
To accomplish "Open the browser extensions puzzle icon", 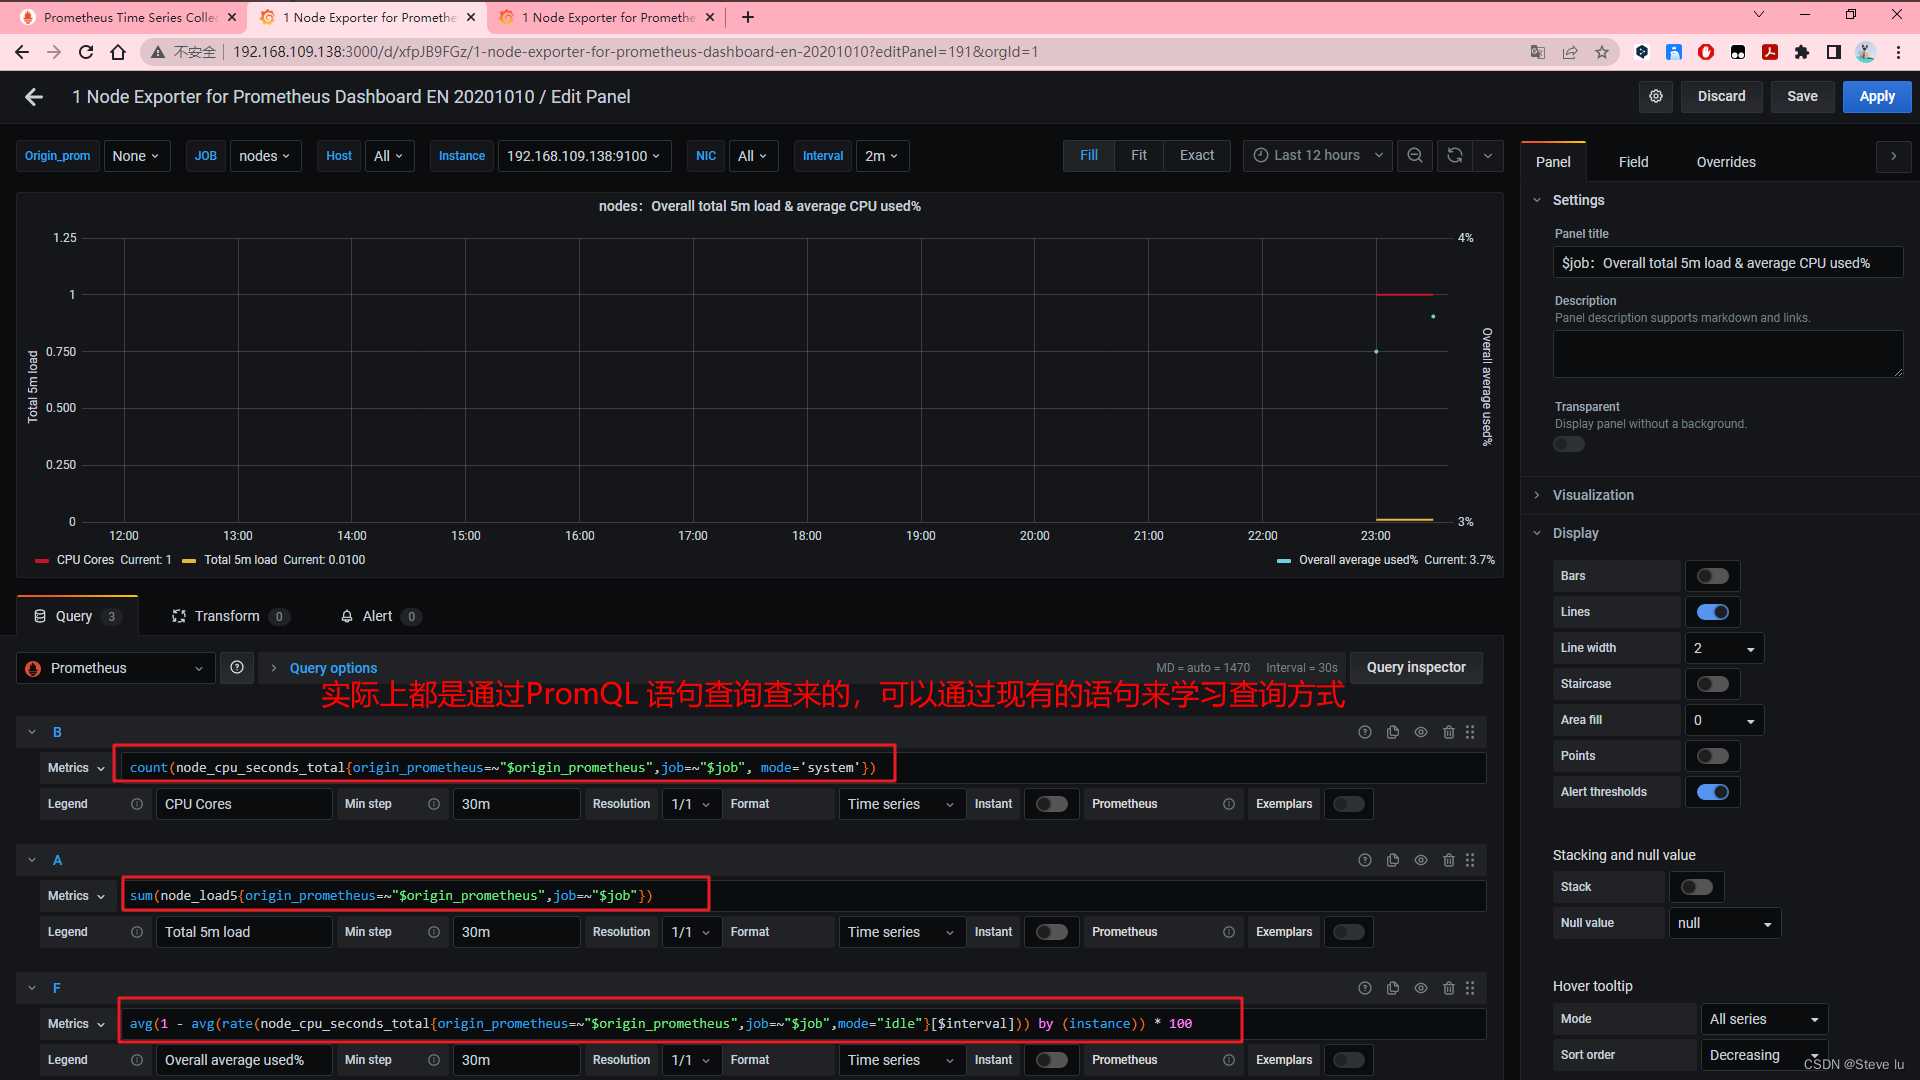I will (x=1802, y=52).
